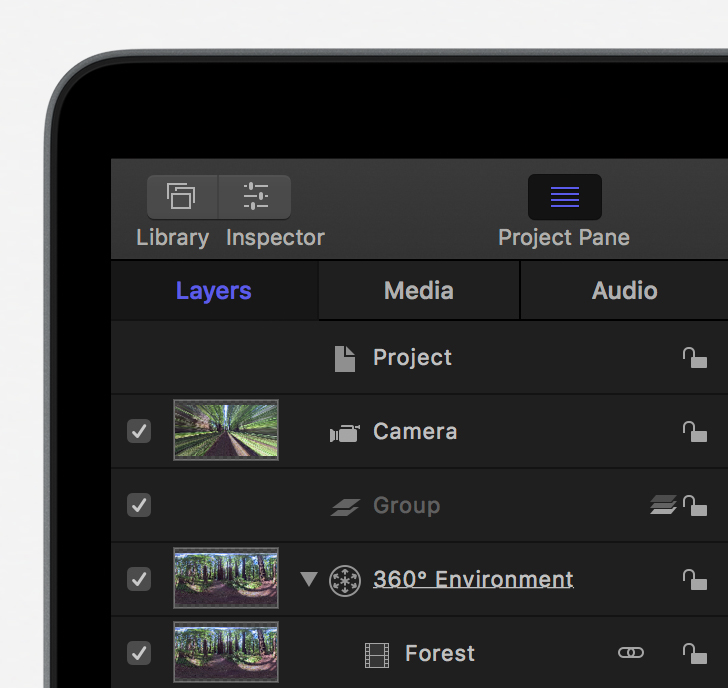The image size is (728, 688).
Task: Uncheck the Forest layer checkbox
Action: click(x=139, y=653)
